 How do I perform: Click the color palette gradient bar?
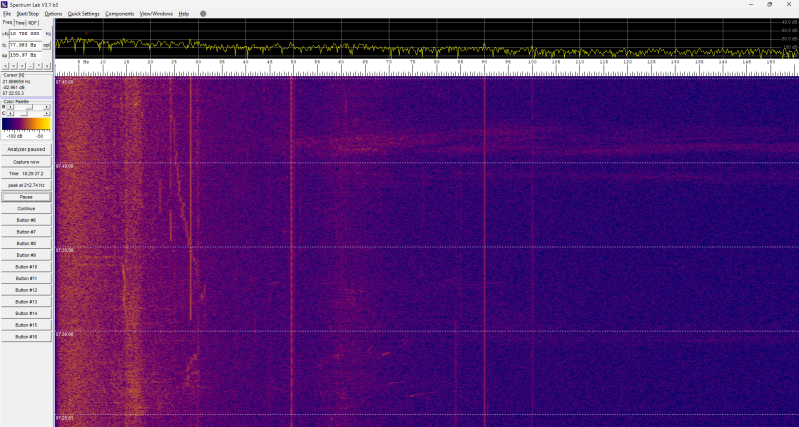click(x=26, y=124)
